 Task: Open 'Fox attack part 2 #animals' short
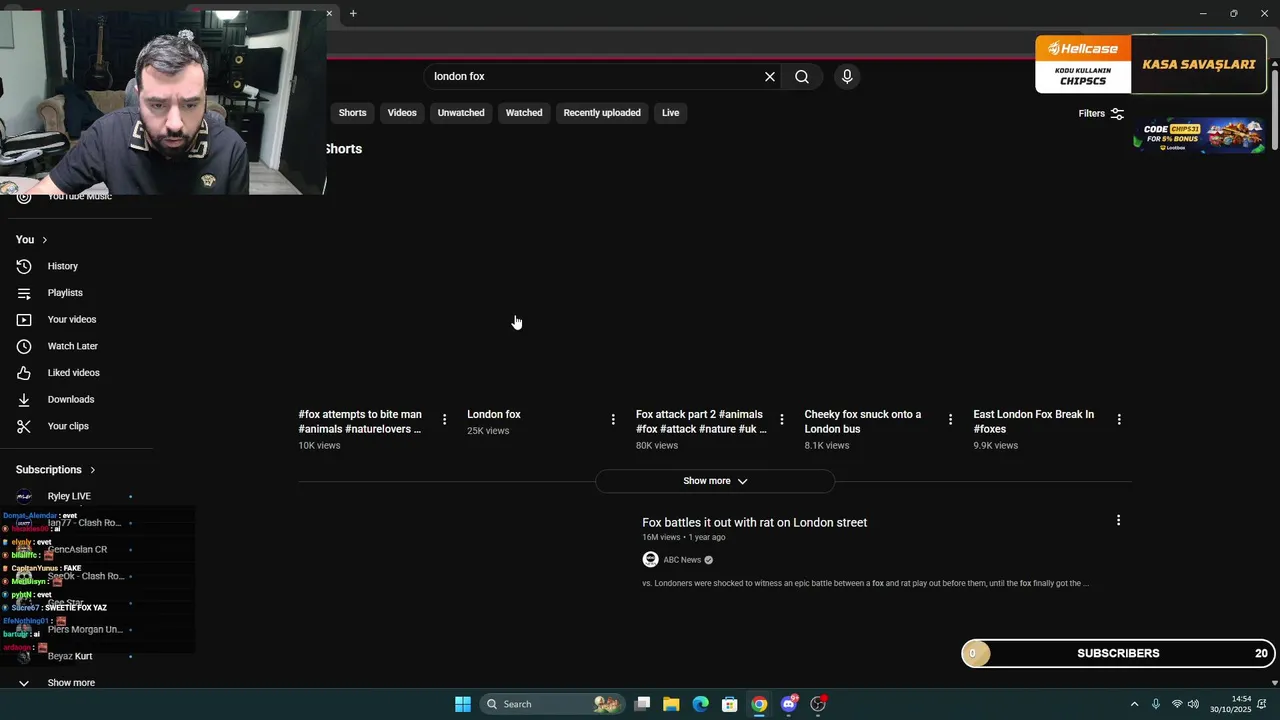[x=701, y=422]
